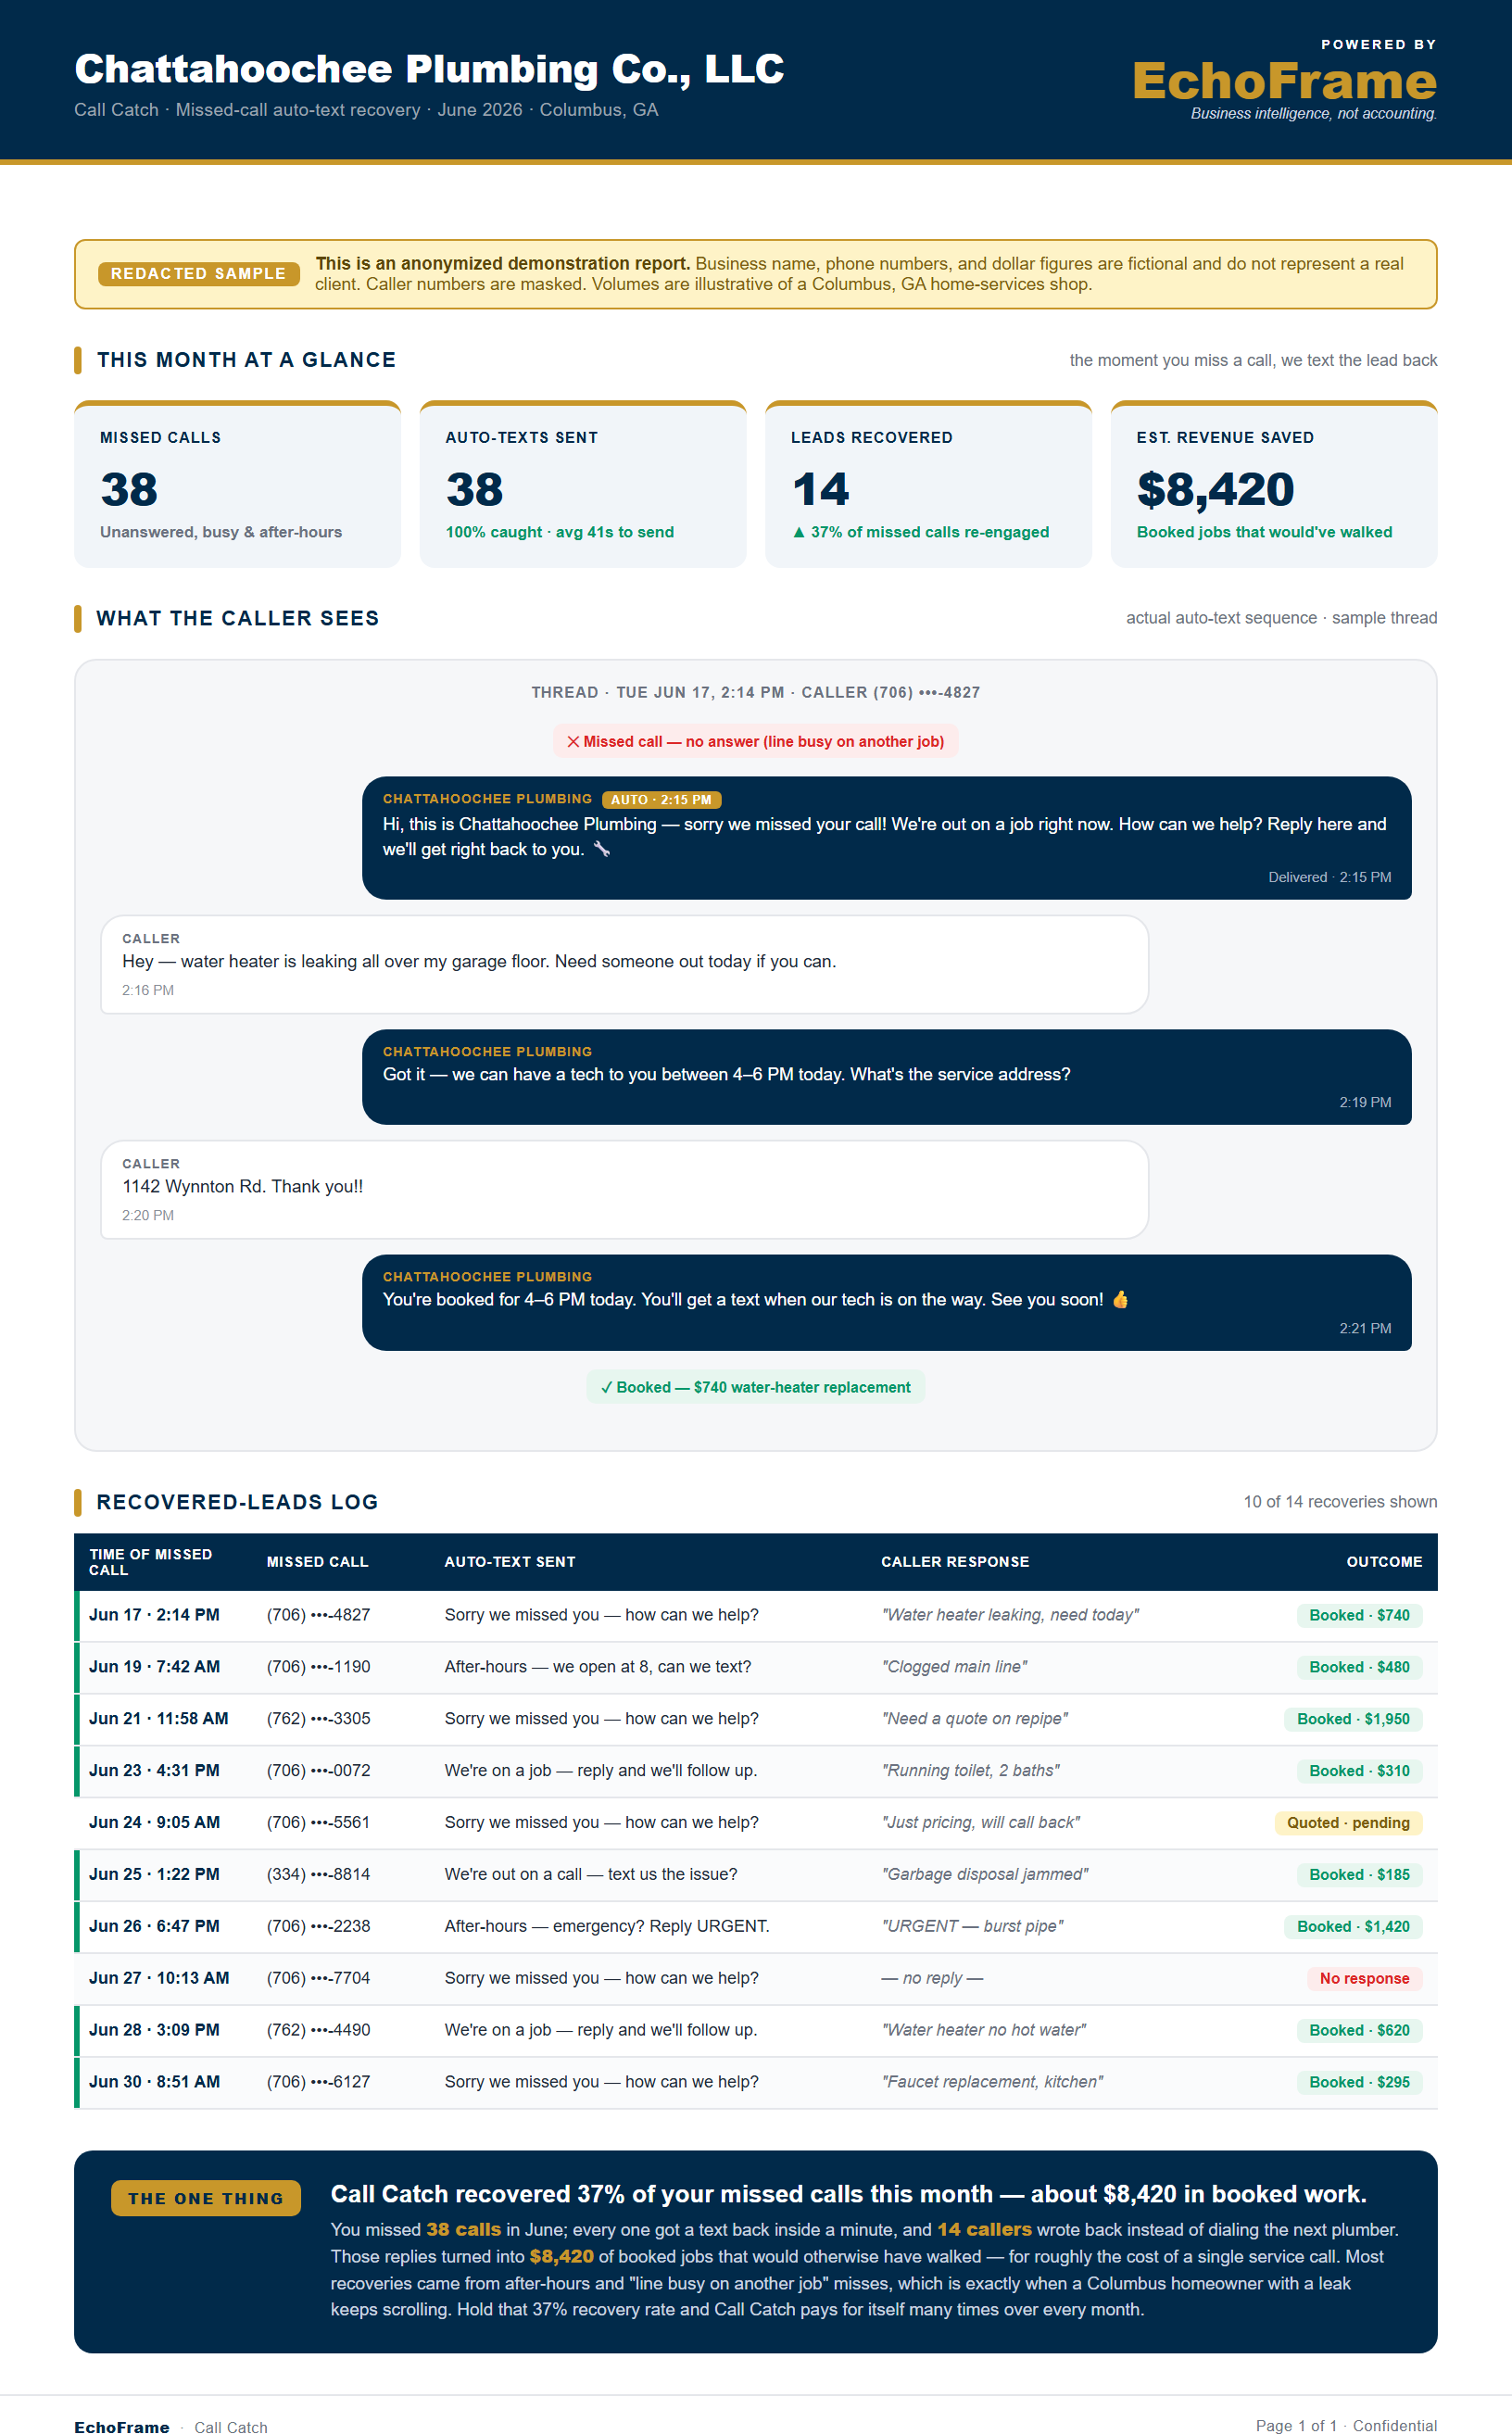Click phone number (706) •••-6127
Screen dimensions: 1512x2434
click(x=318, y=2083)
